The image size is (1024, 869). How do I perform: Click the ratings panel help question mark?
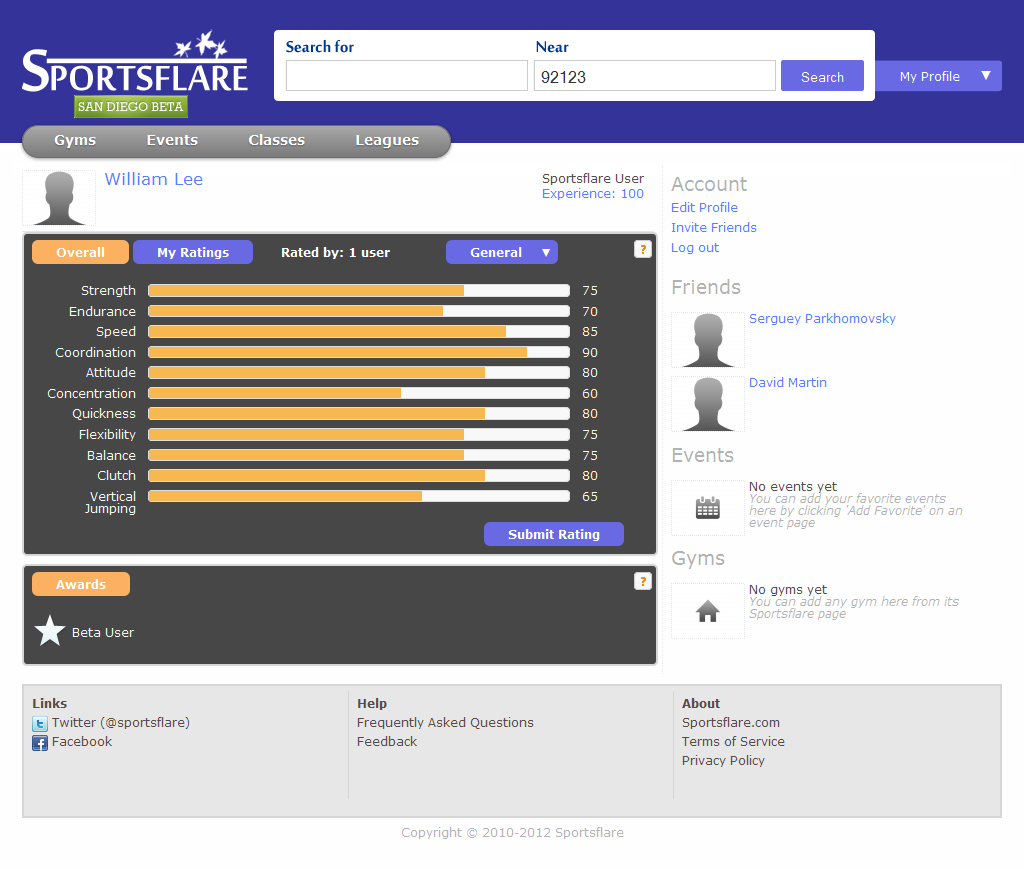point(643,249)
